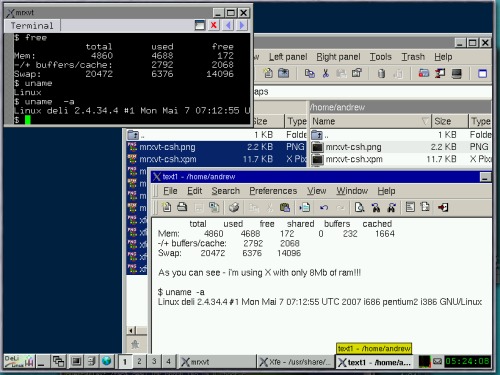500x375 pixels.
Task: Sort by Size column in right Xfe panel
Action: [450, 121]
